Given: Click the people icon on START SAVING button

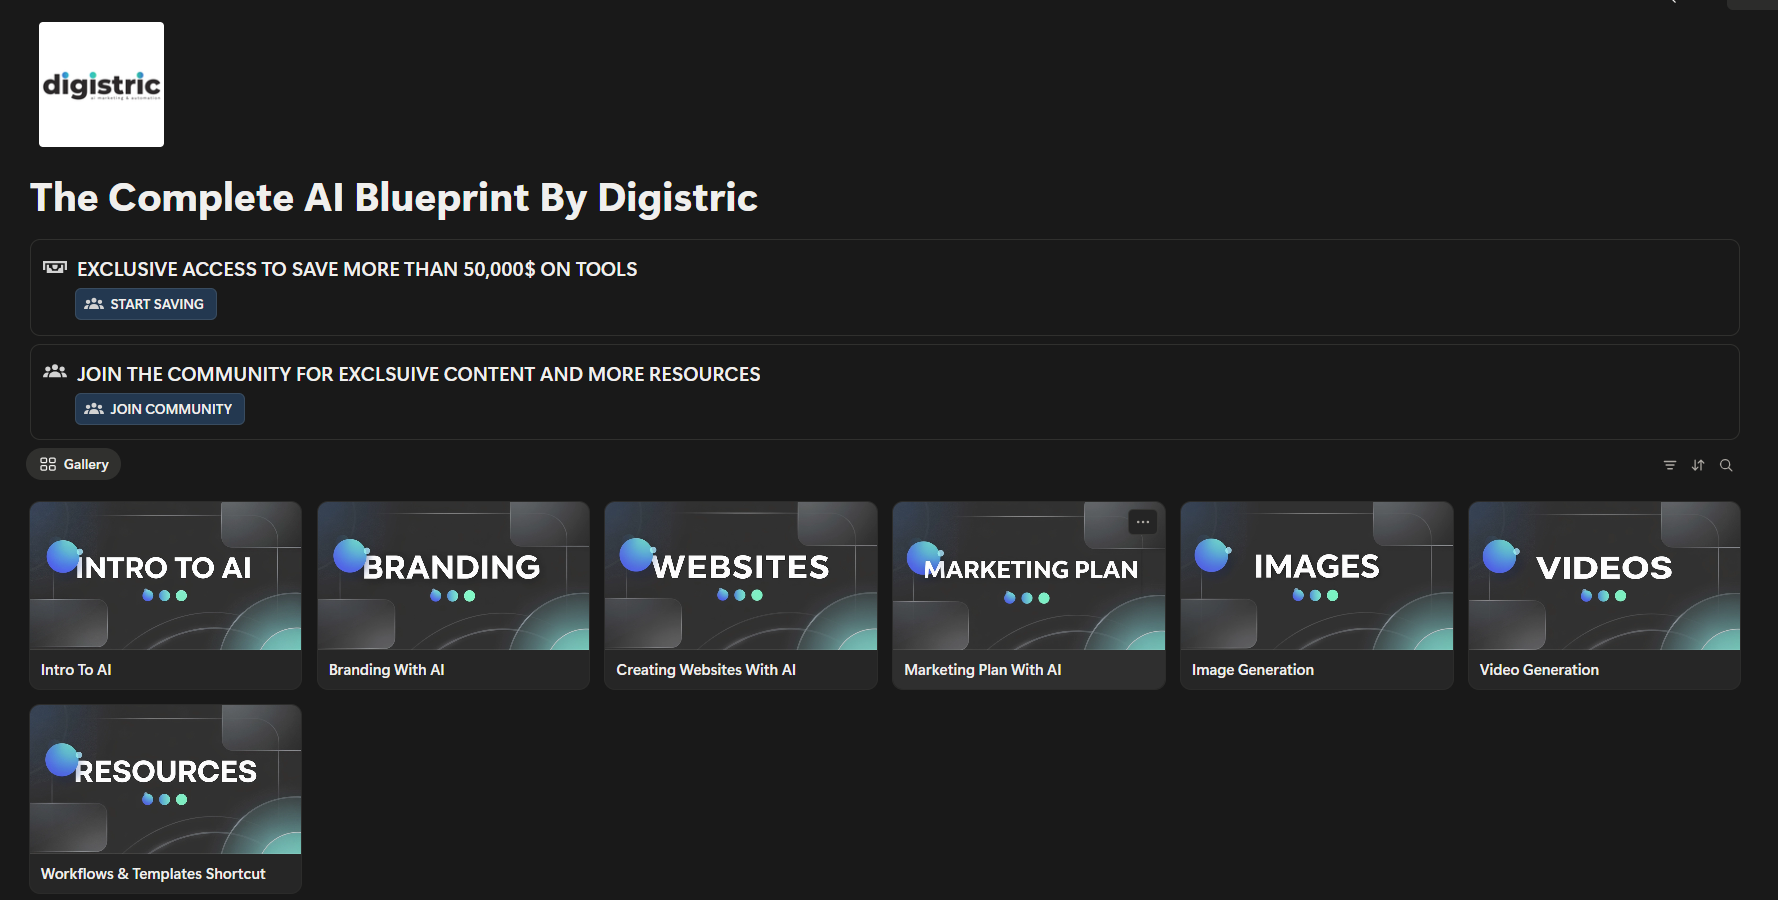Looking at the screenshot, I should [94, 304].
